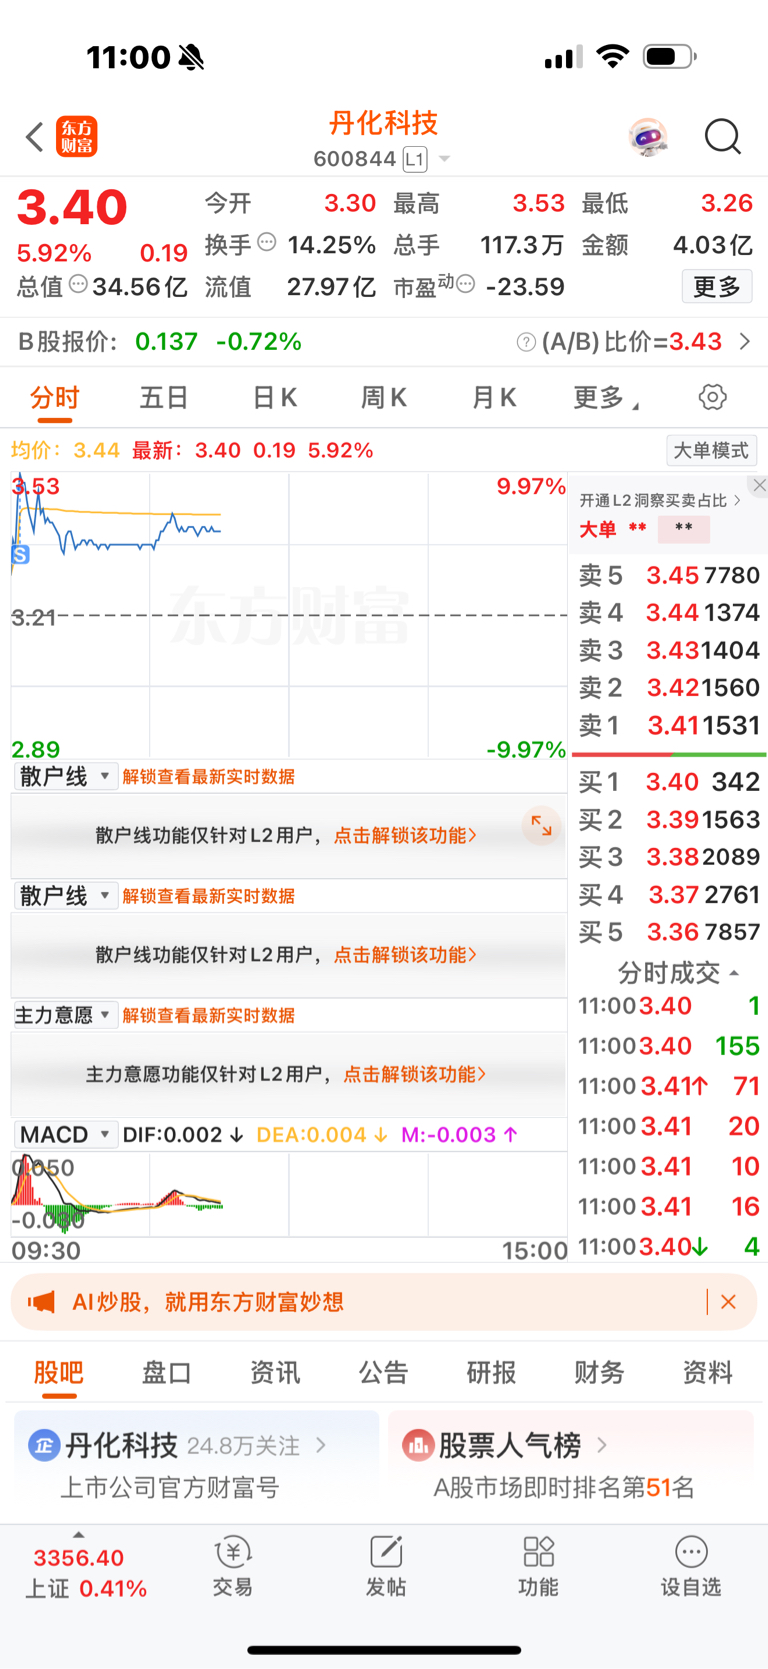Expand chart to fullscreen icon
768x1669 pixels.
pos(541,825)
